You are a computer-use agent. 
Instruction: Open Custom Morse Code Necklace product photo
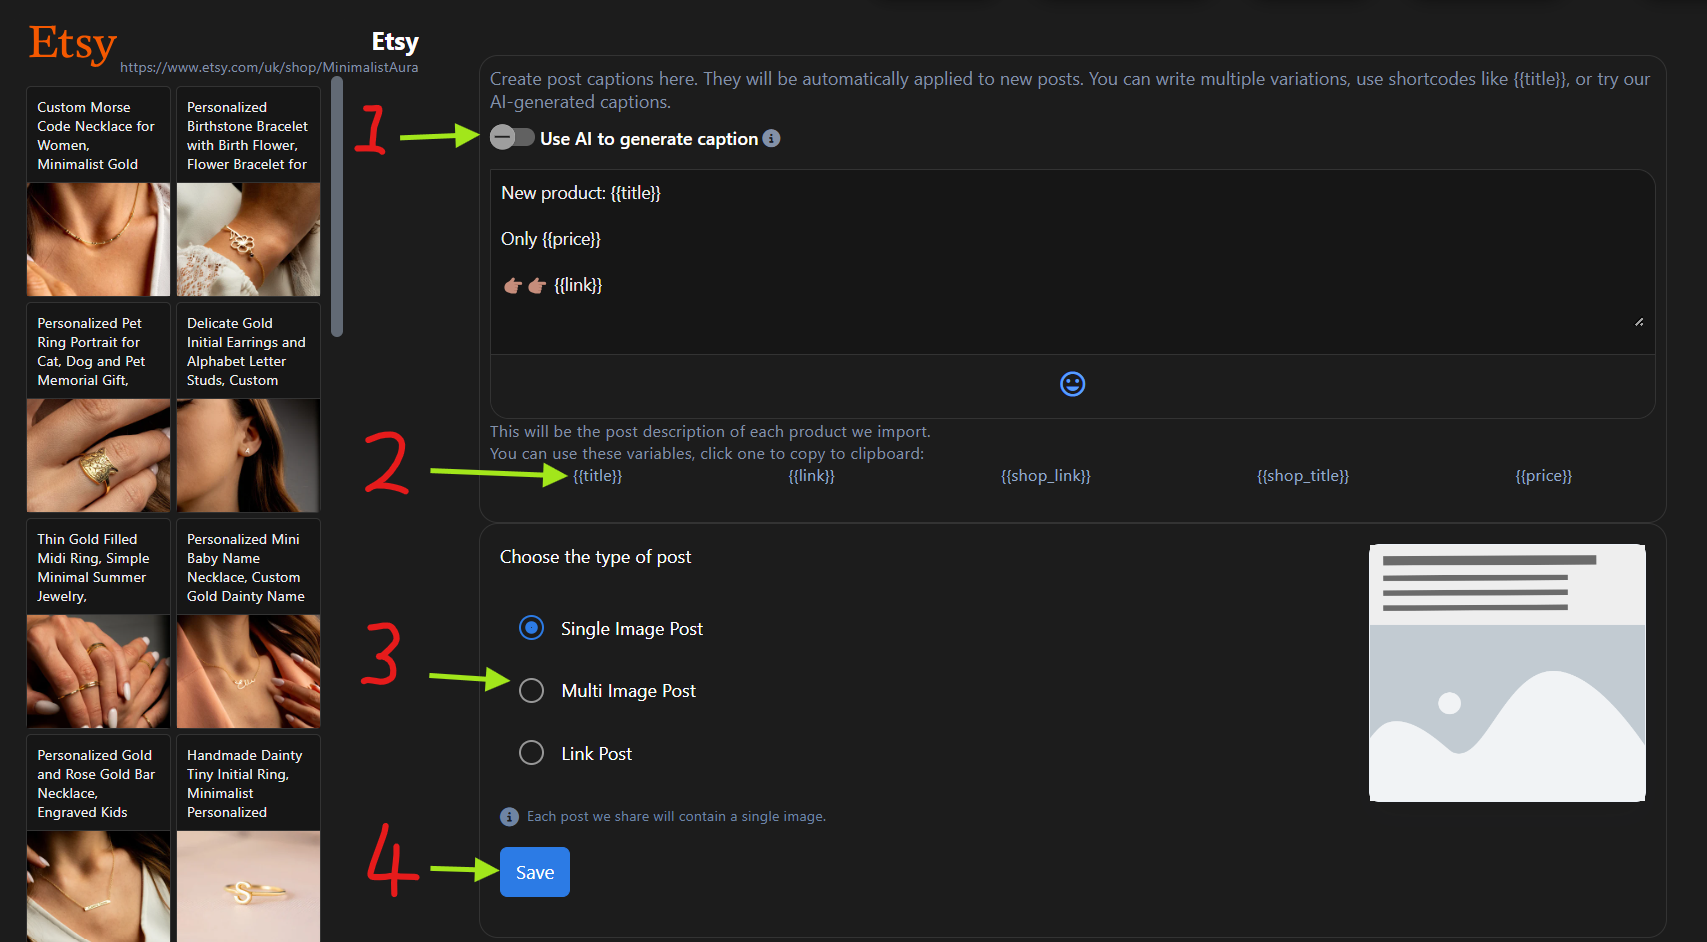(x=98, y=239)
